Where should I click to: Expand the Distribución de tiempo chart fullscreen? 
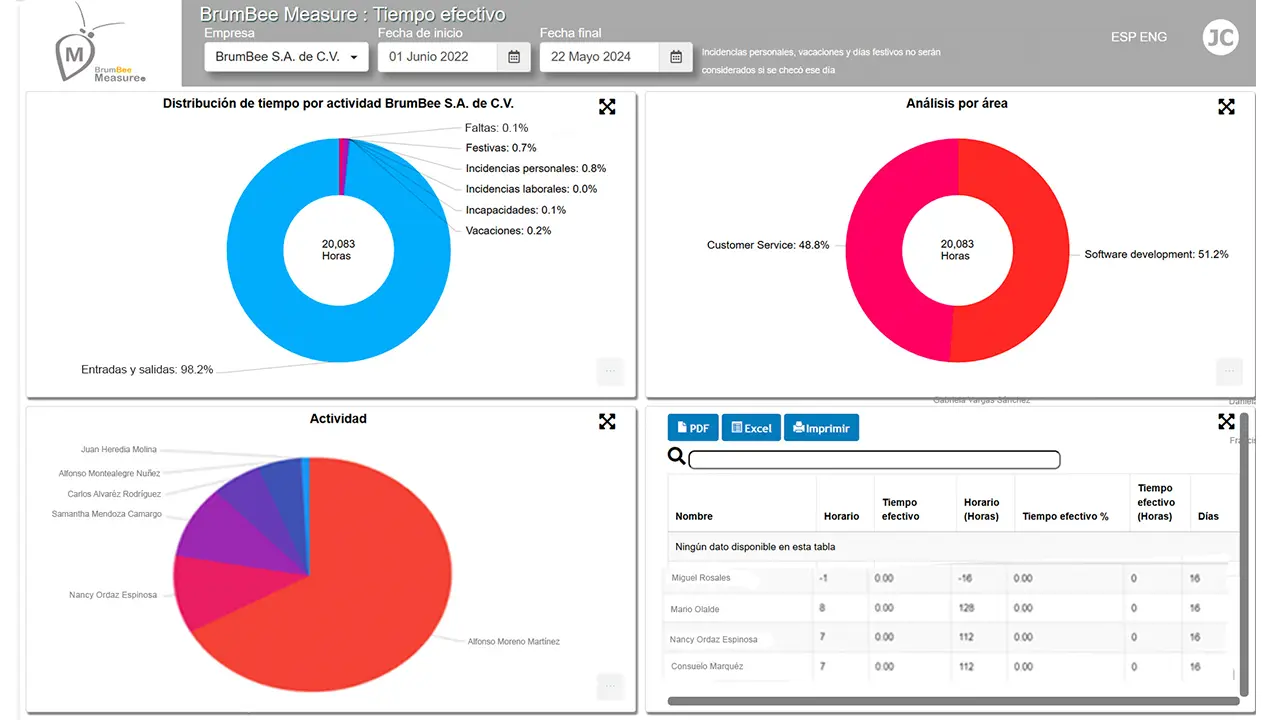607,107
